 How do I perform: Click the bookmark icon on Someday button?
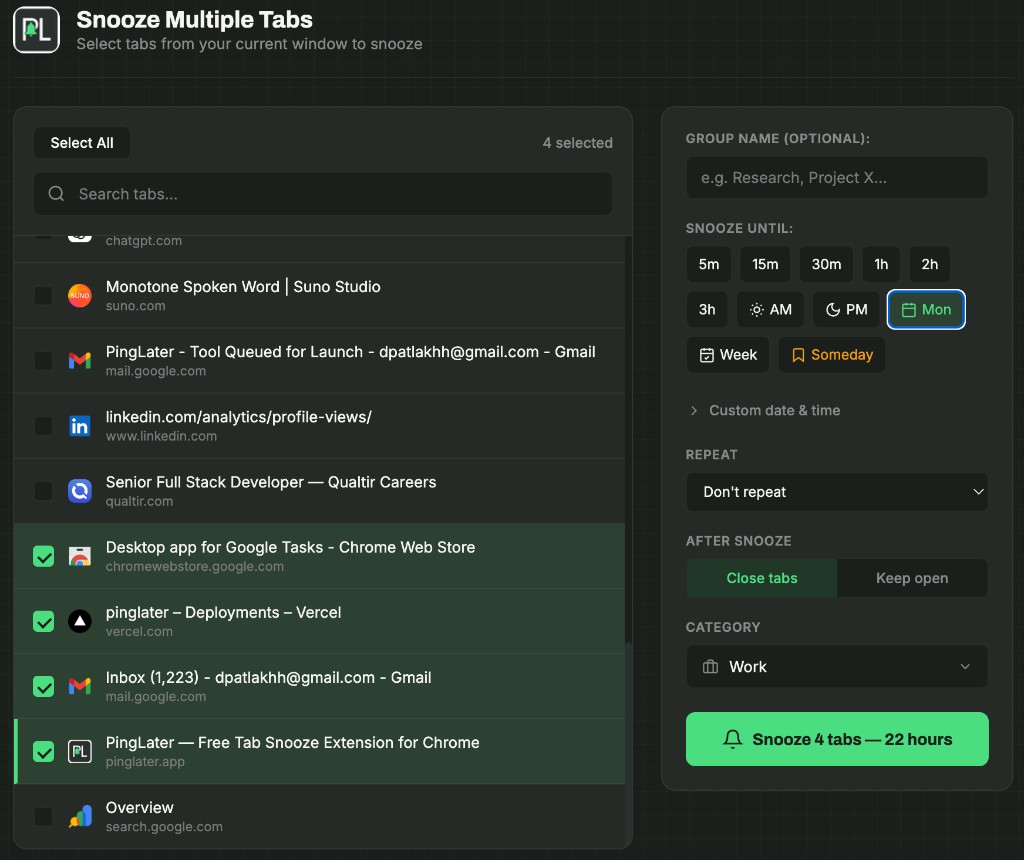tap(798, 355)
